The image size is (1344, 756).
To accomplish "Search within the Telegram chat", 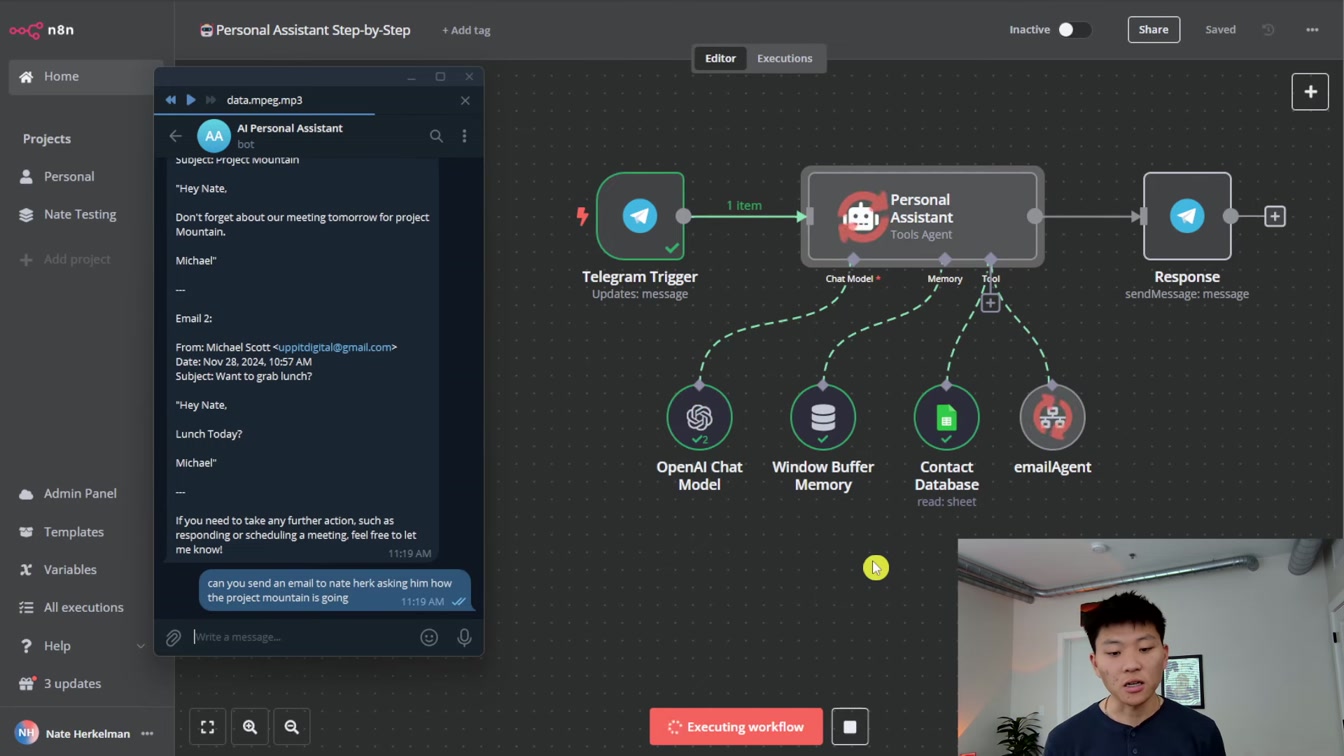I will (x=436, y=136).
